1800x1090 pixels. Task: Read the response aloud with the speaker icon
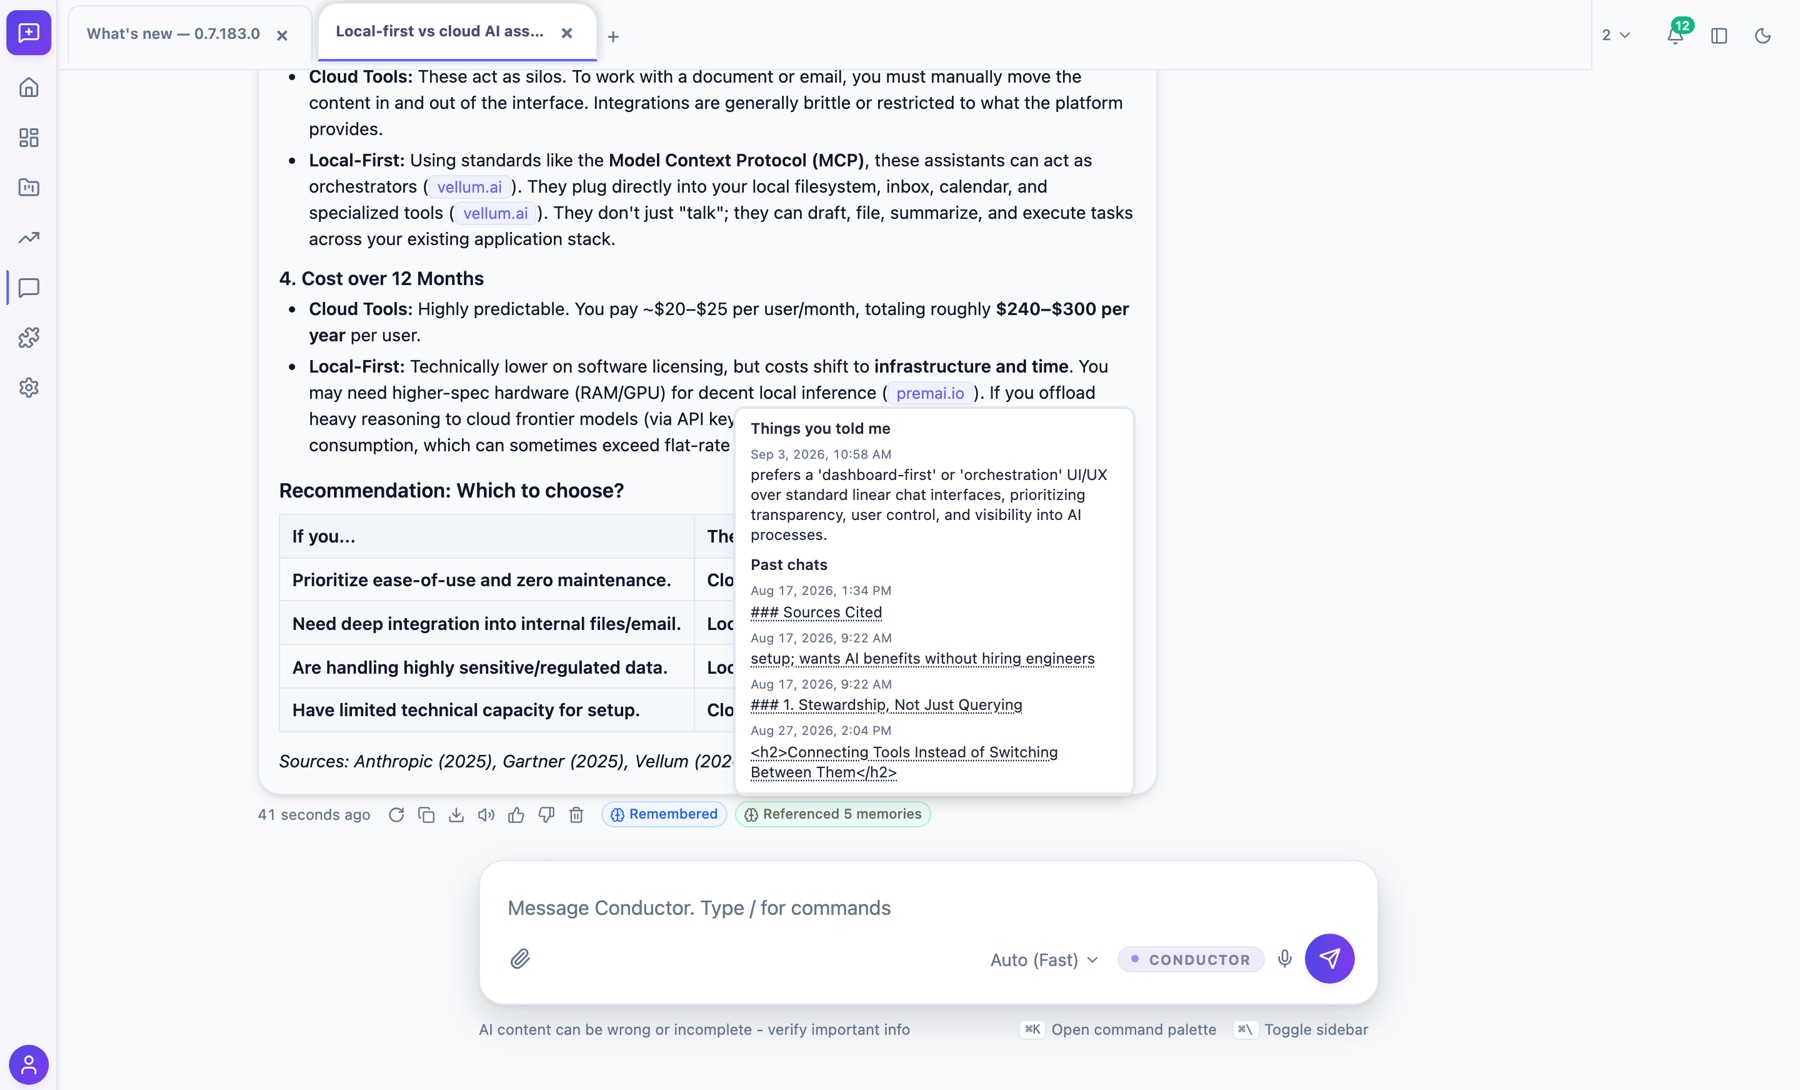[486, 815]
